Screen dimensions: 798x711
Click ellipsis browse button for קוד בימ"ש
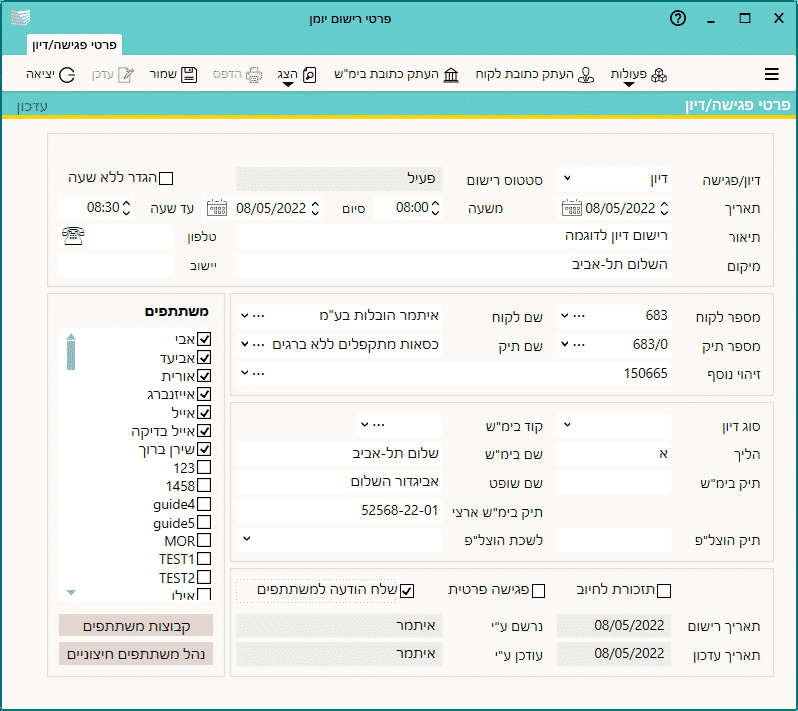[379, 424]
